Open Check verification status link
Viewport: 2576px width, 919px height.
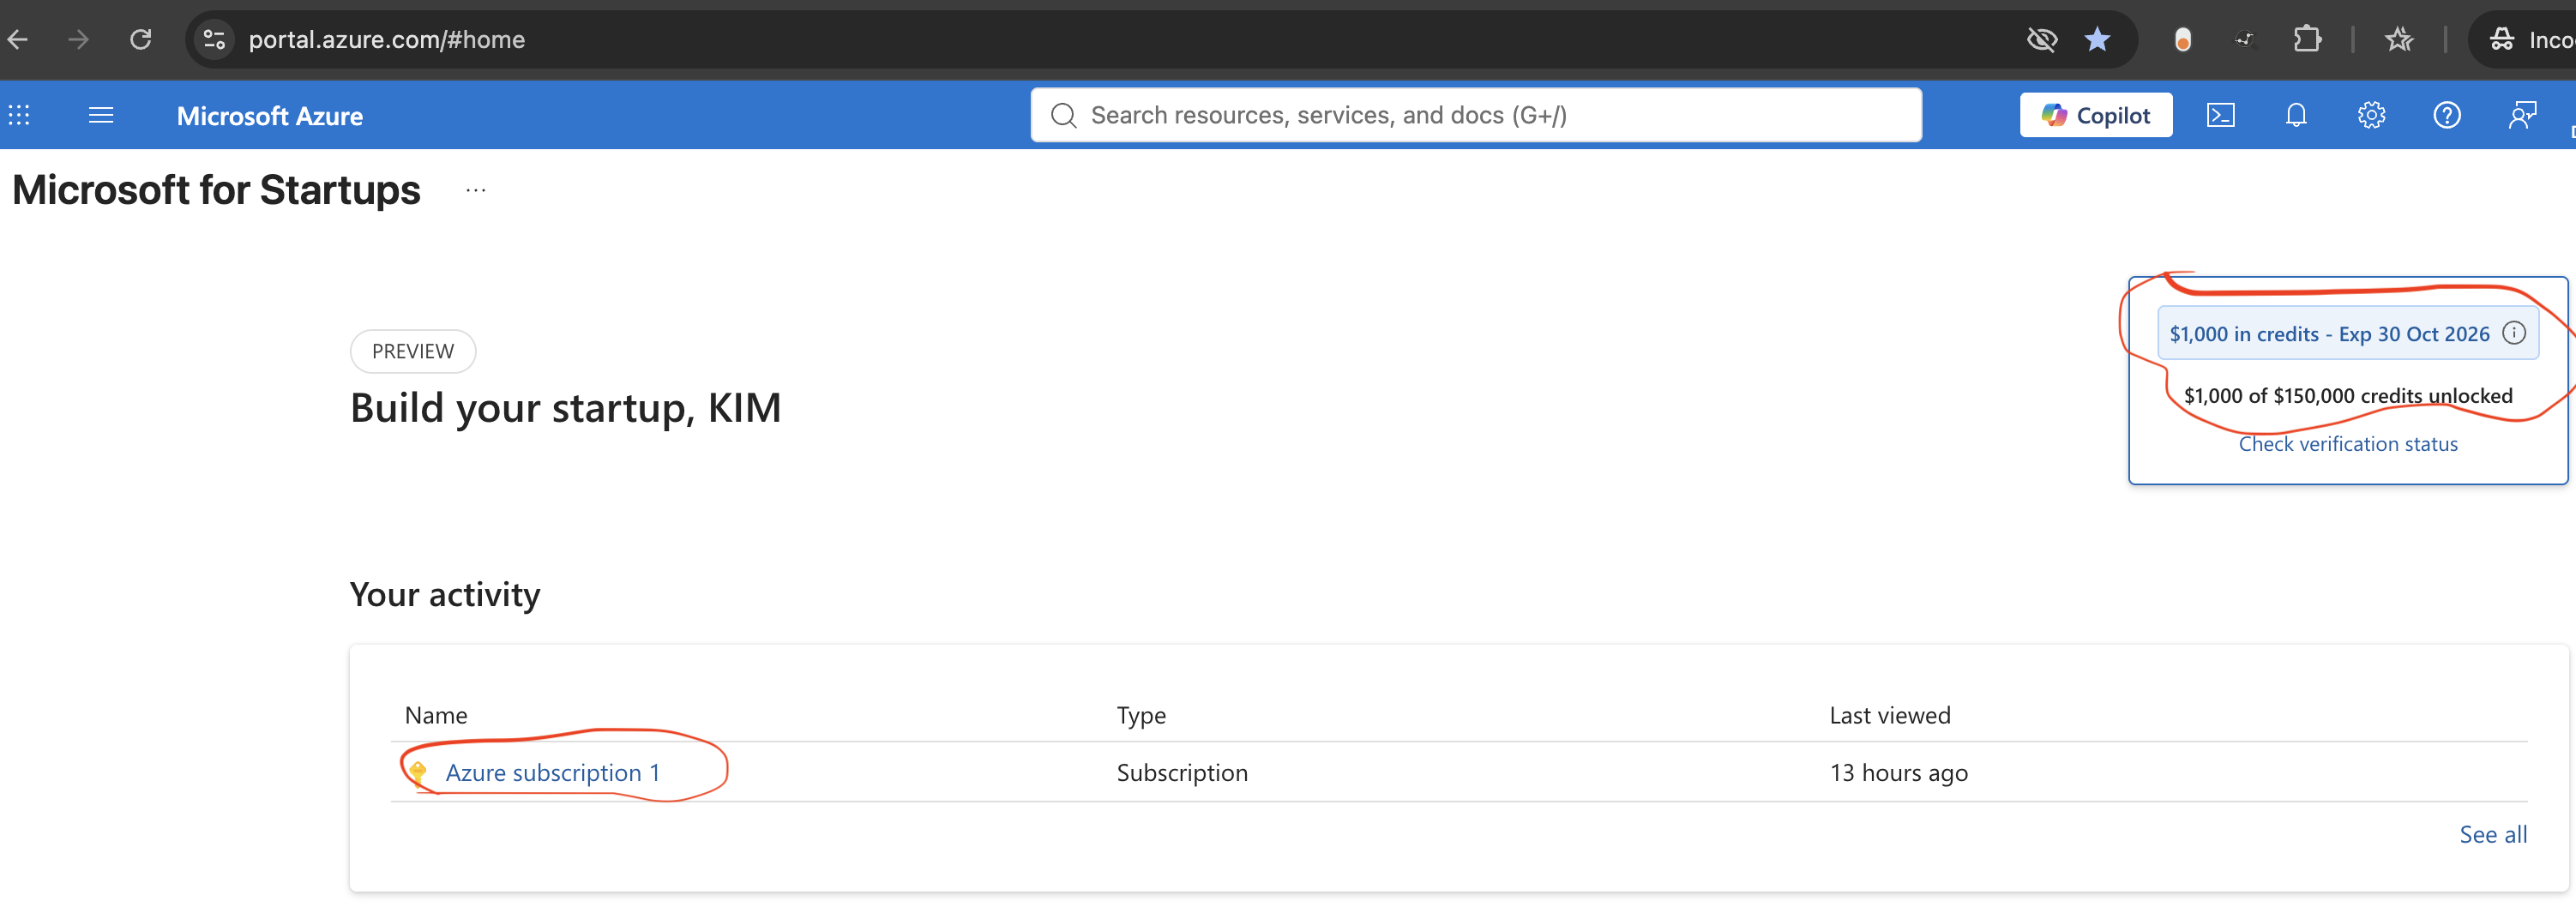tap(2348, 444)
